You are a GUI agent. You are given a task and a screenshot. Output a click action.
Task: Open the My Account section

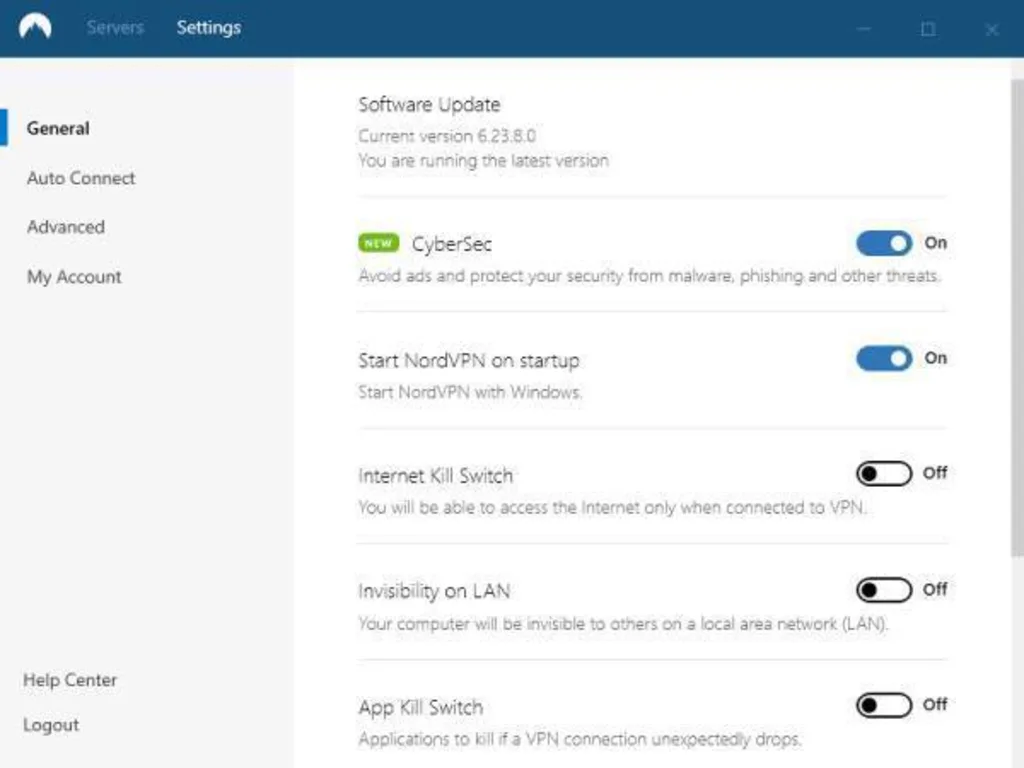(74, 277)
